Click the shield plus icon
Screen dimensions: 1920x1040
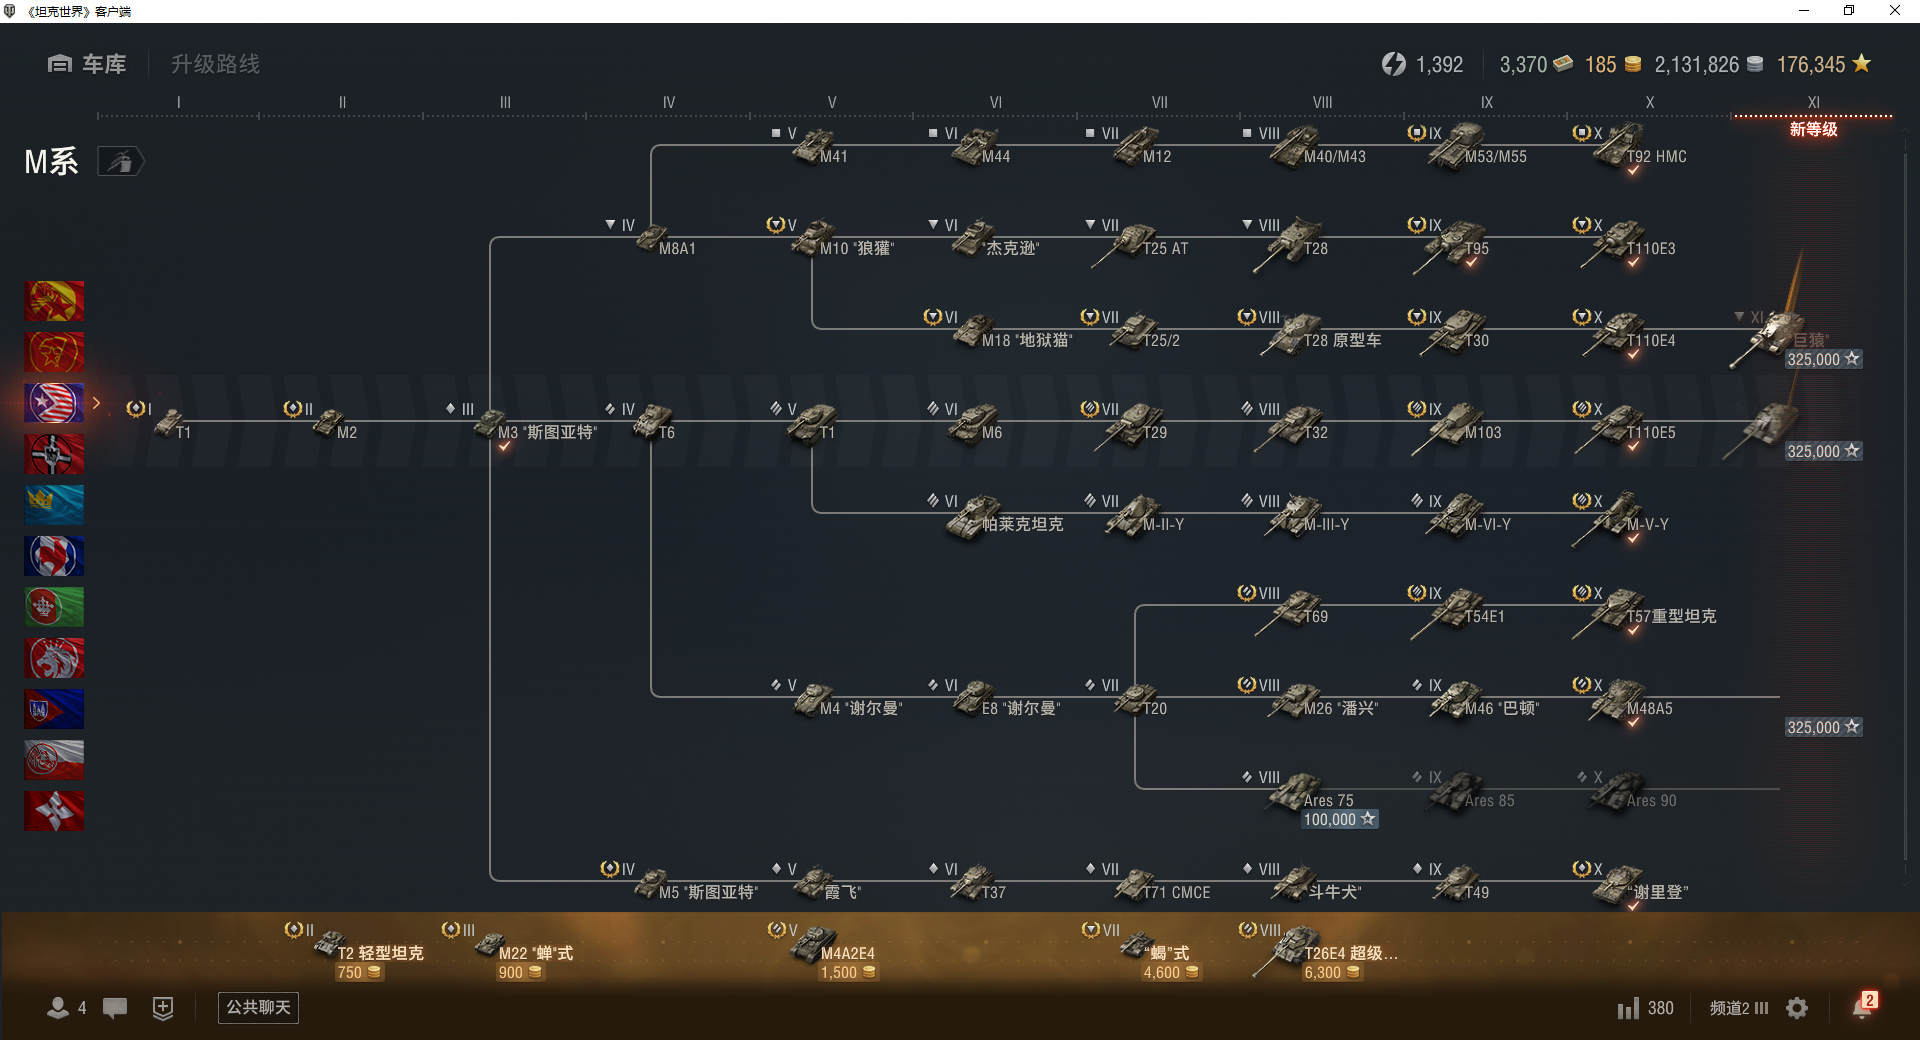pyautogui.click(x=163, y=1008)
